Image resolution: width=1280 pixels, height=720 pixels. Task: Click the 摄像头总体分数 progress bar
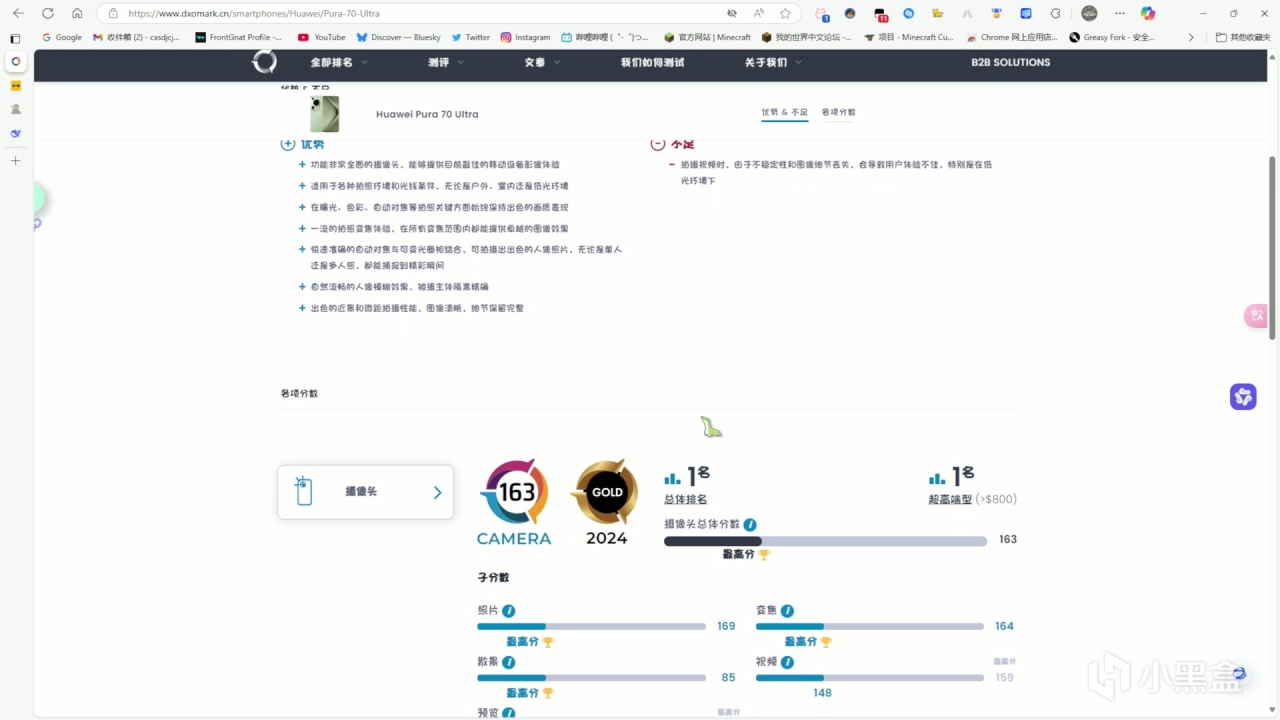[x=825, y=541]
